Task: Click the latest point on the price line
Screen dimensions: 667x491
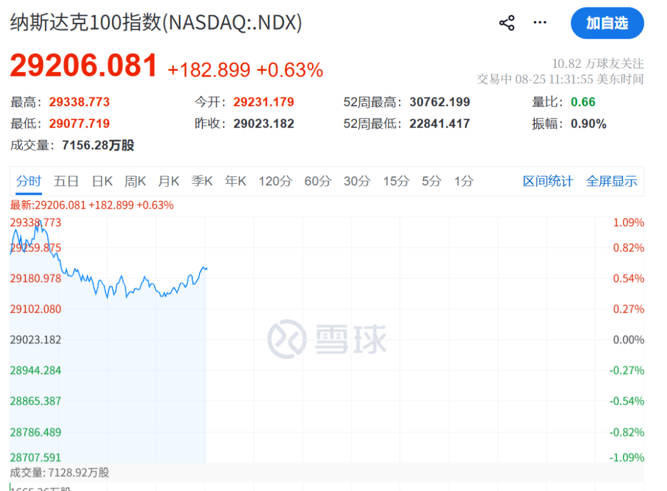Action: (x=206, y=268)
